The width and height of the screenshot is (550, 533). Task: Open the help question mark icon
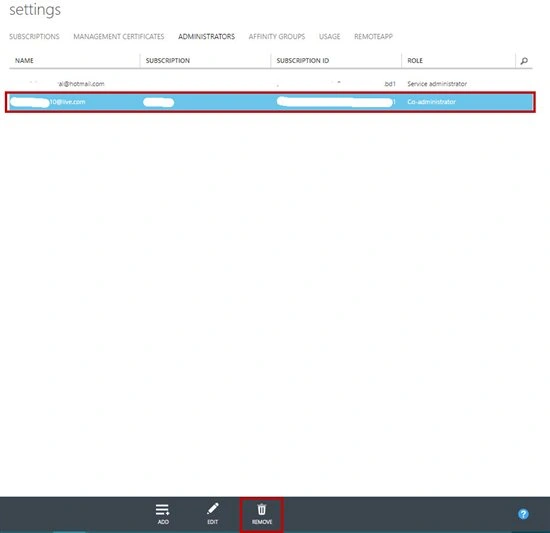[x=523, y=514]
